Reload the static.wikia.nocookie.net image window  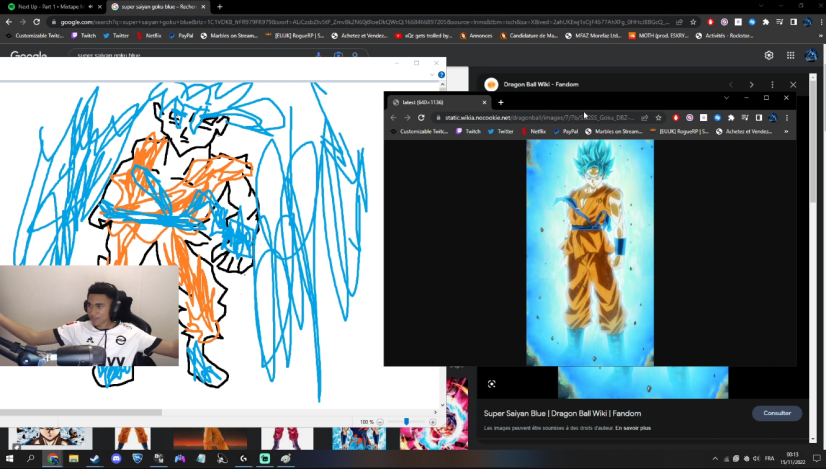(x=421, y=118)
